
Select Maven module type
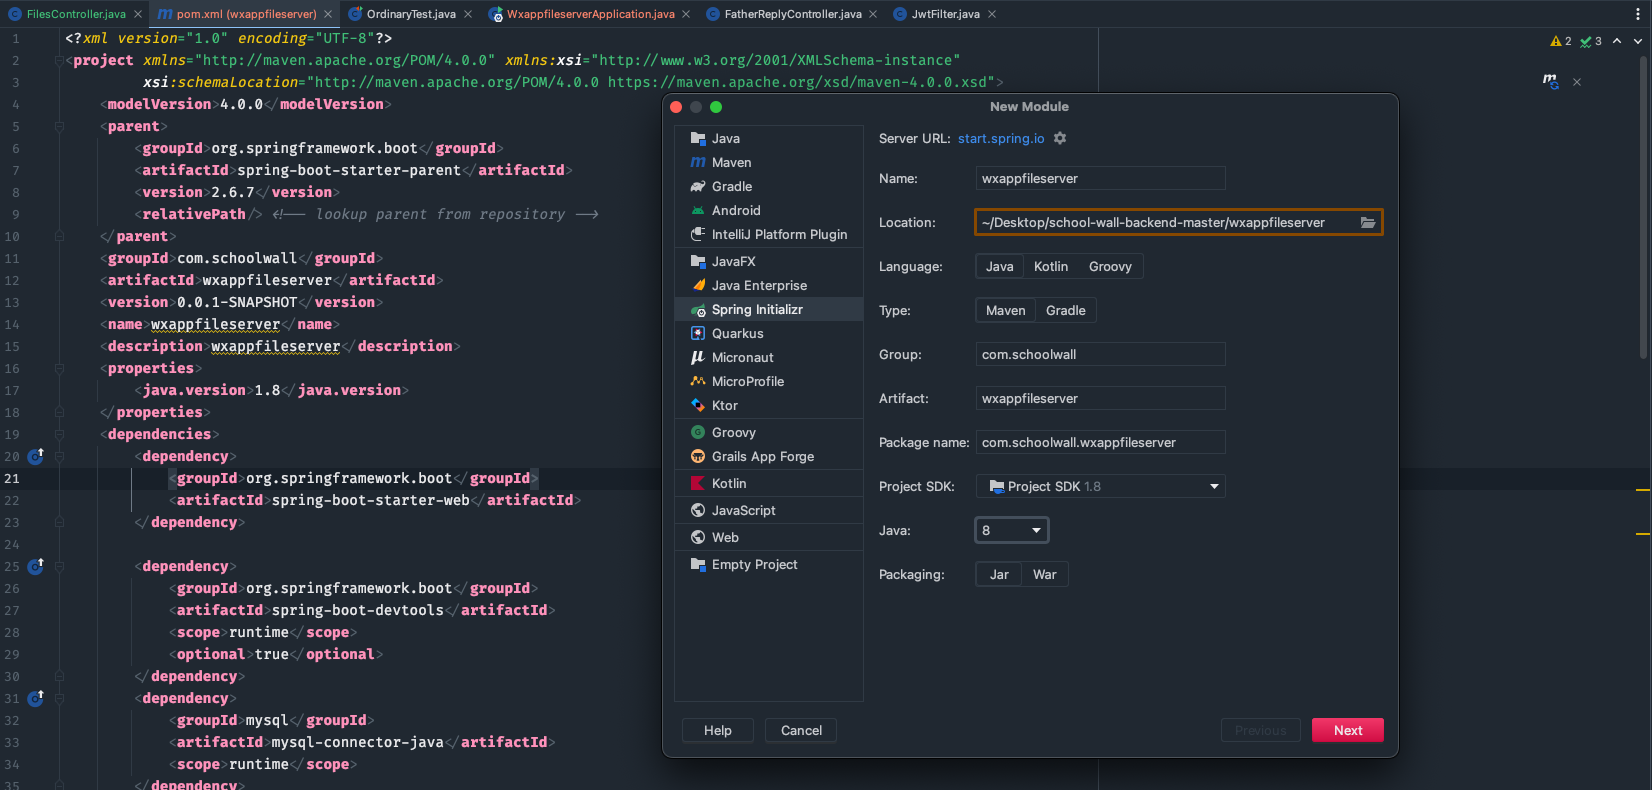[x=768, y=162]
